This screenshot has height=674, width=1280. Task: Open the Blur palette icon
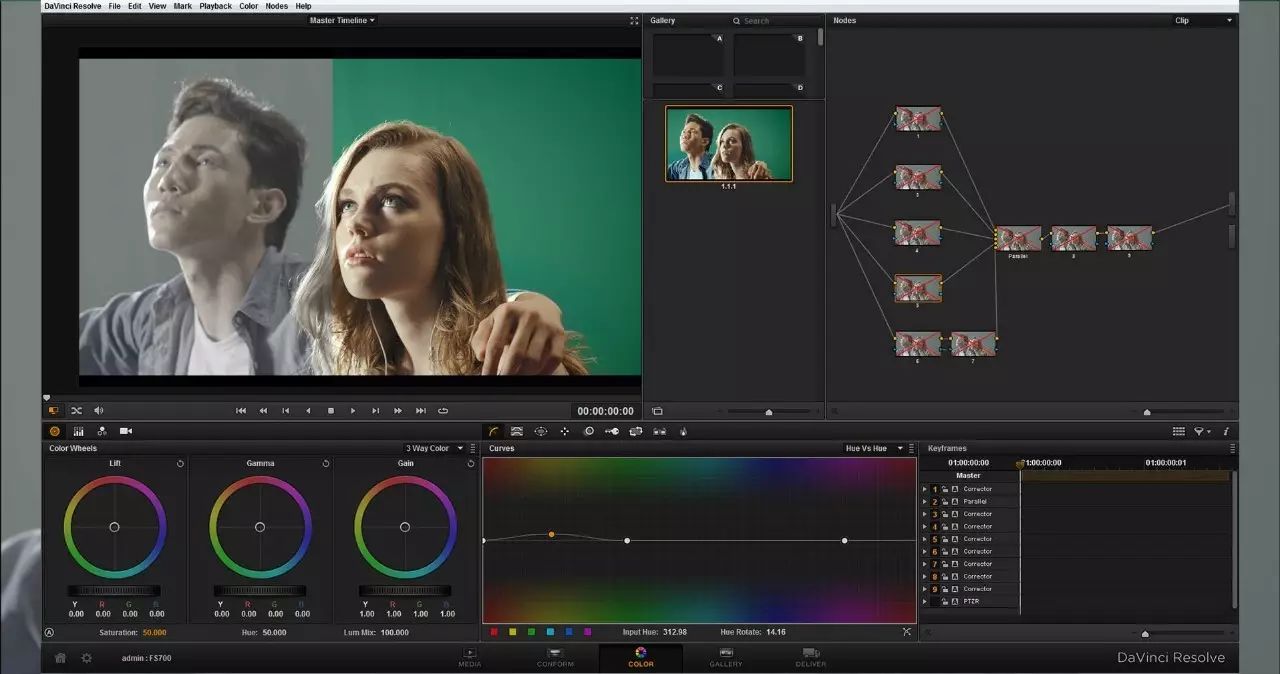(589, 431)
